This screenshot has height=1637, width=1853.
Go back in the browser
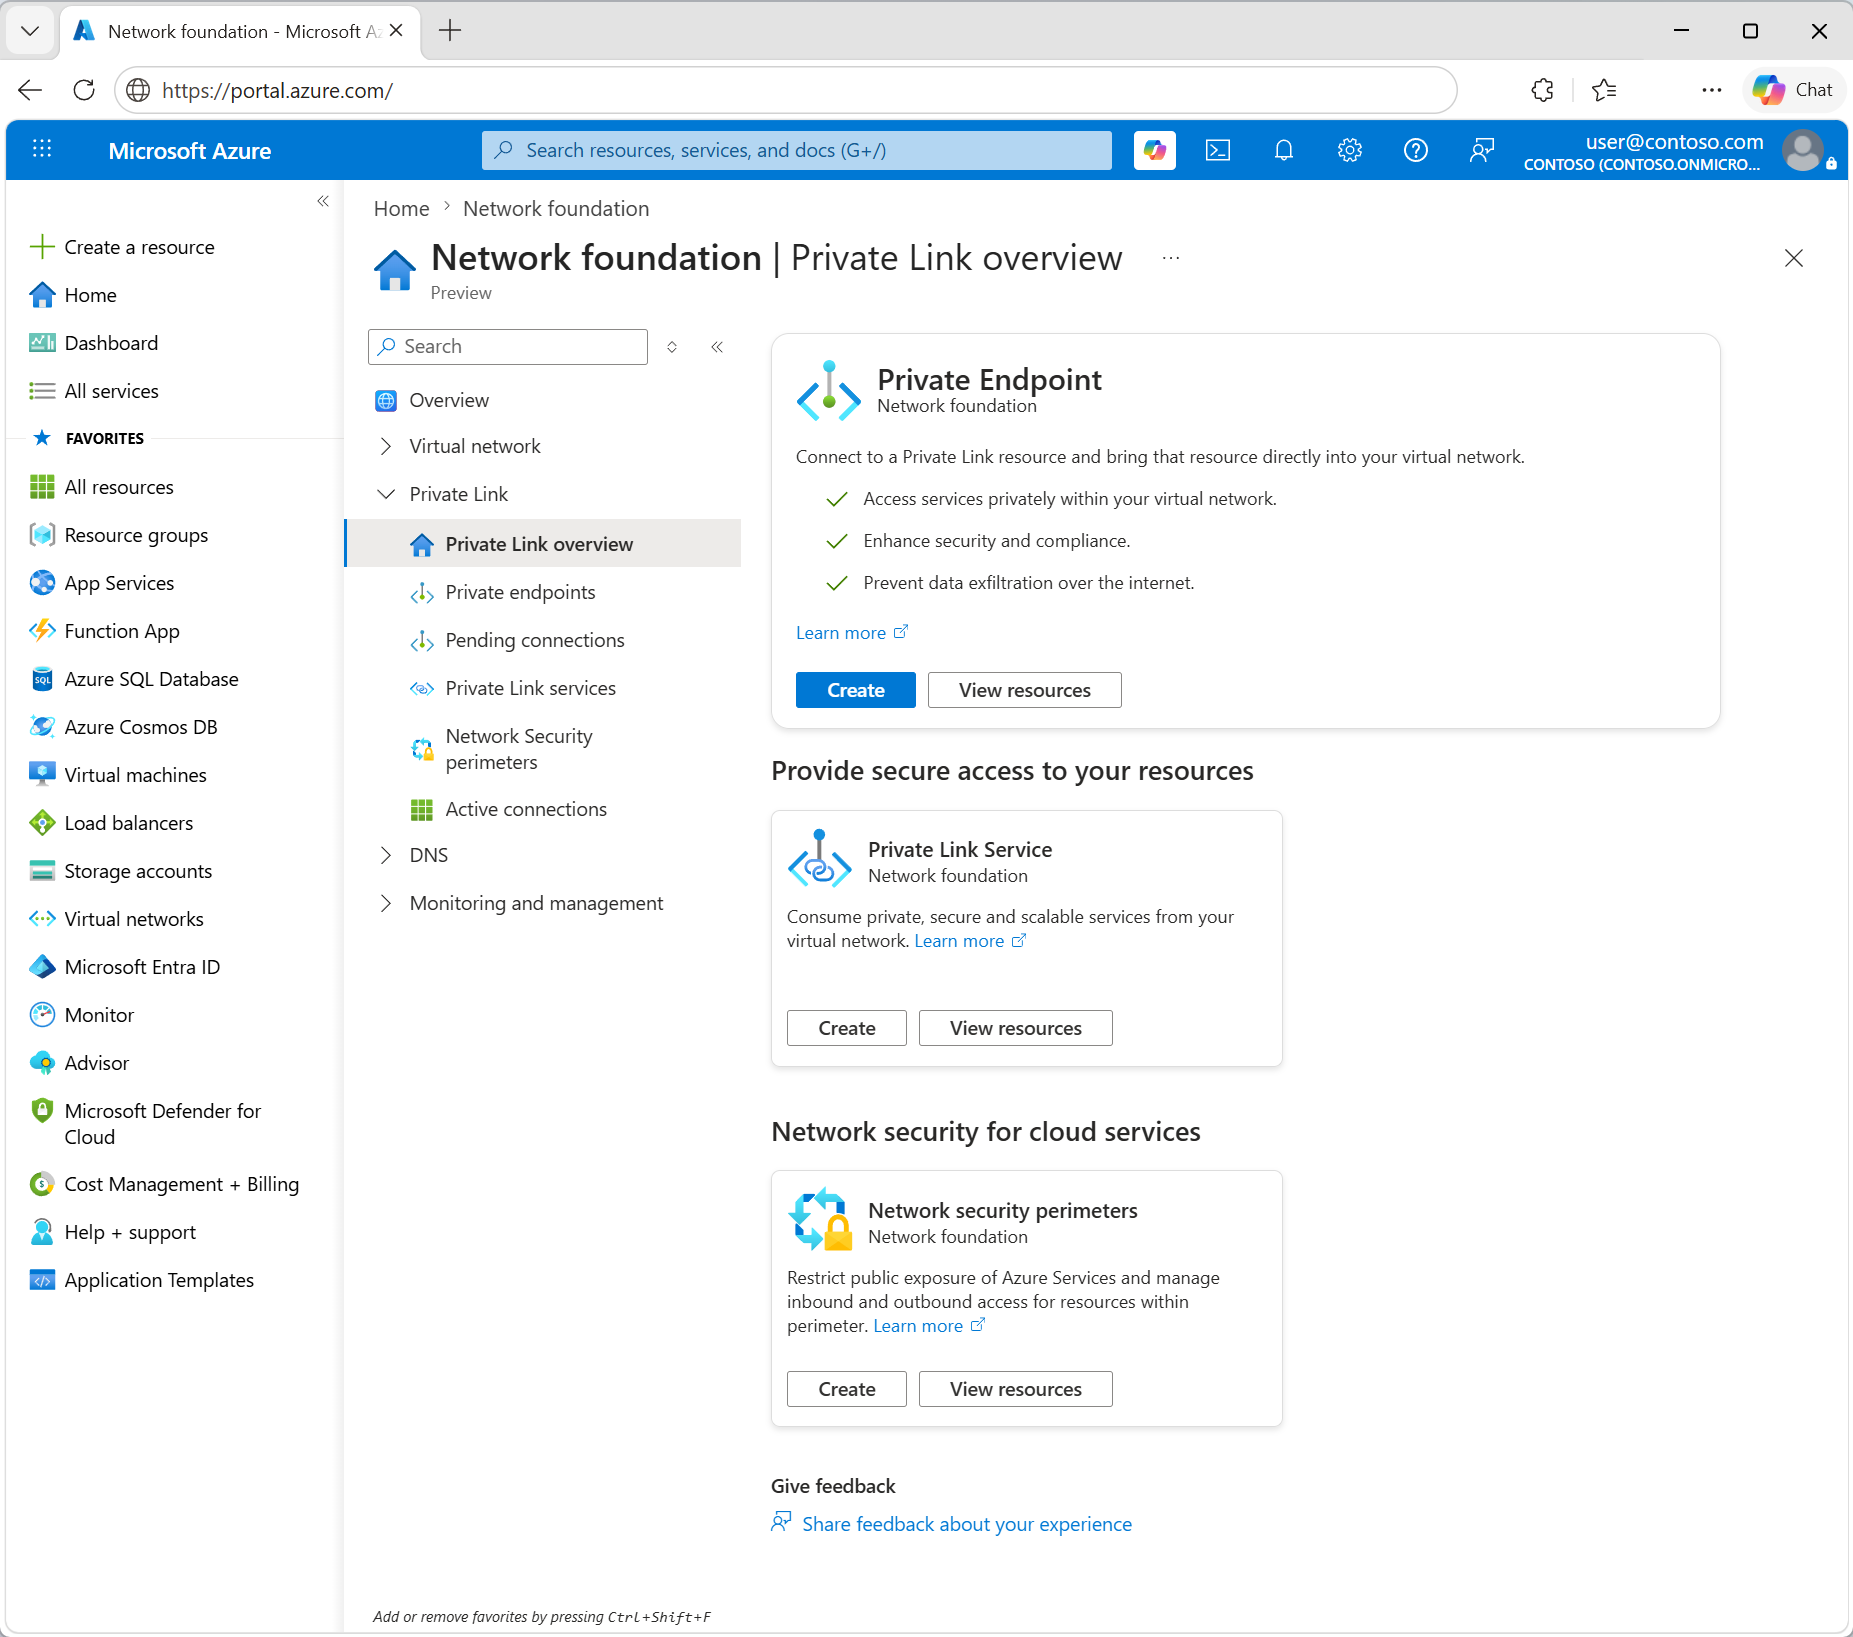(30, 90)
